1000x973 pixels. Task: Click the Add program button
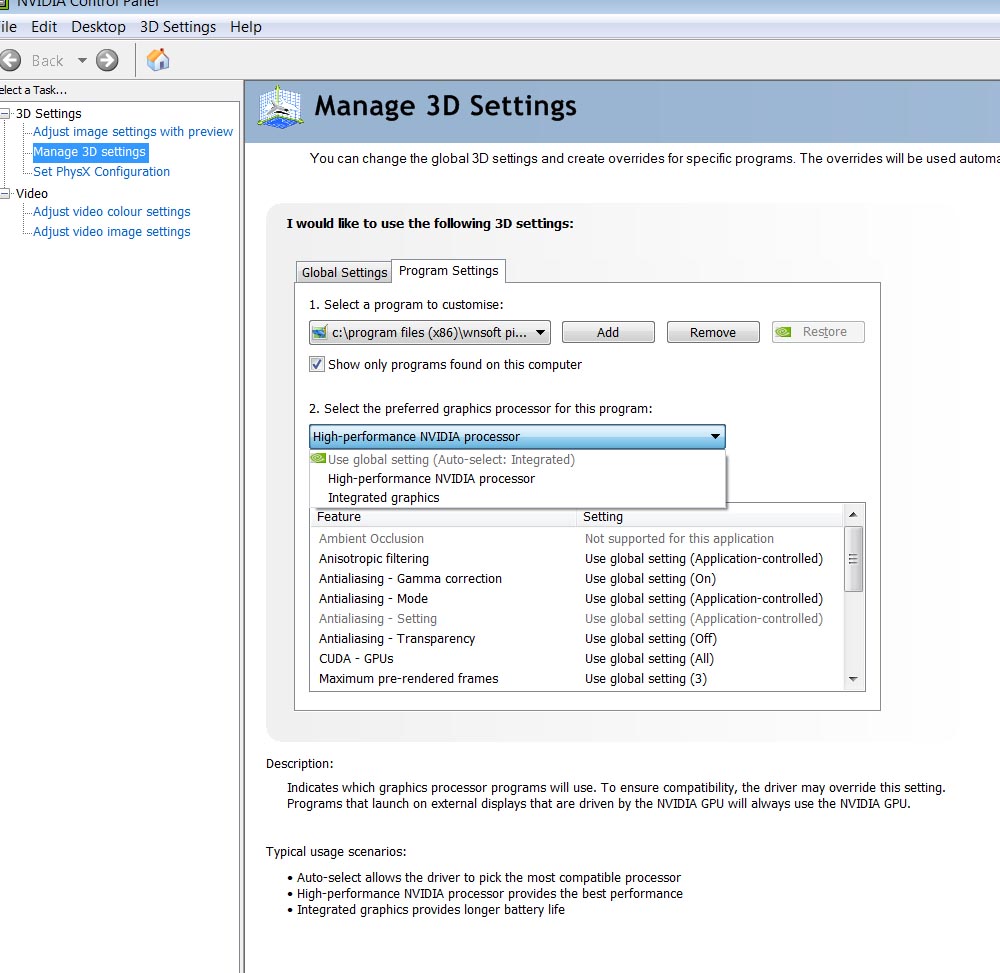point(608,332)
